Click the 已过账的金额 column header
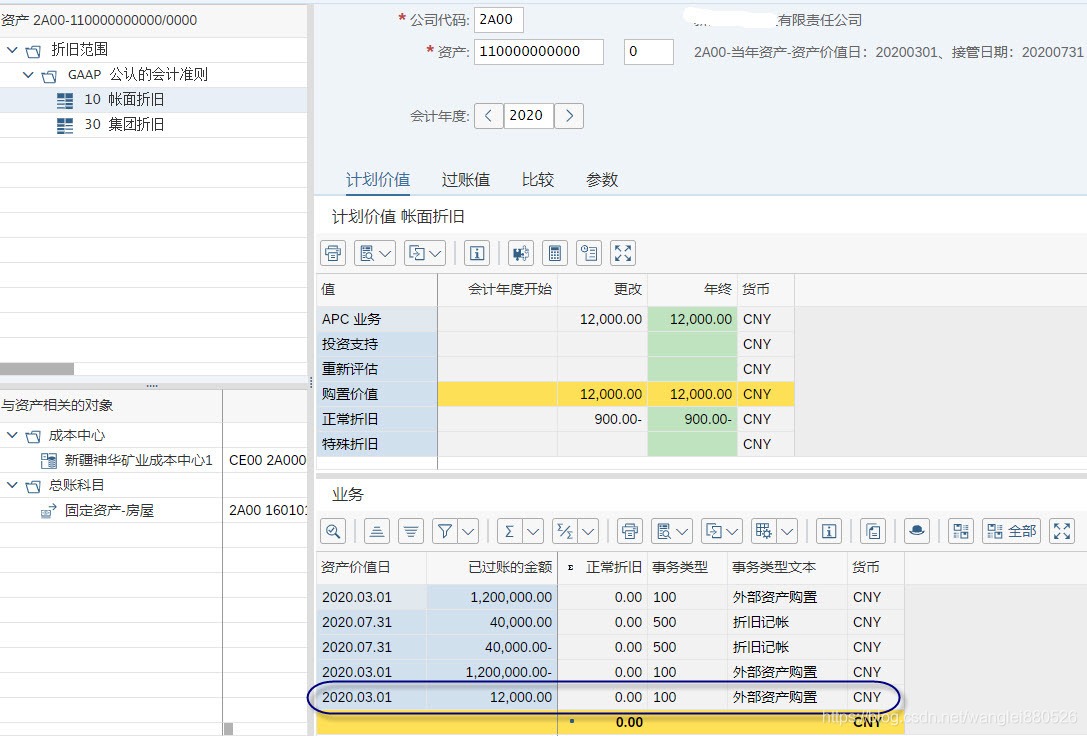The width and height of the screenshot is (1087, 736). click(492, 568)
